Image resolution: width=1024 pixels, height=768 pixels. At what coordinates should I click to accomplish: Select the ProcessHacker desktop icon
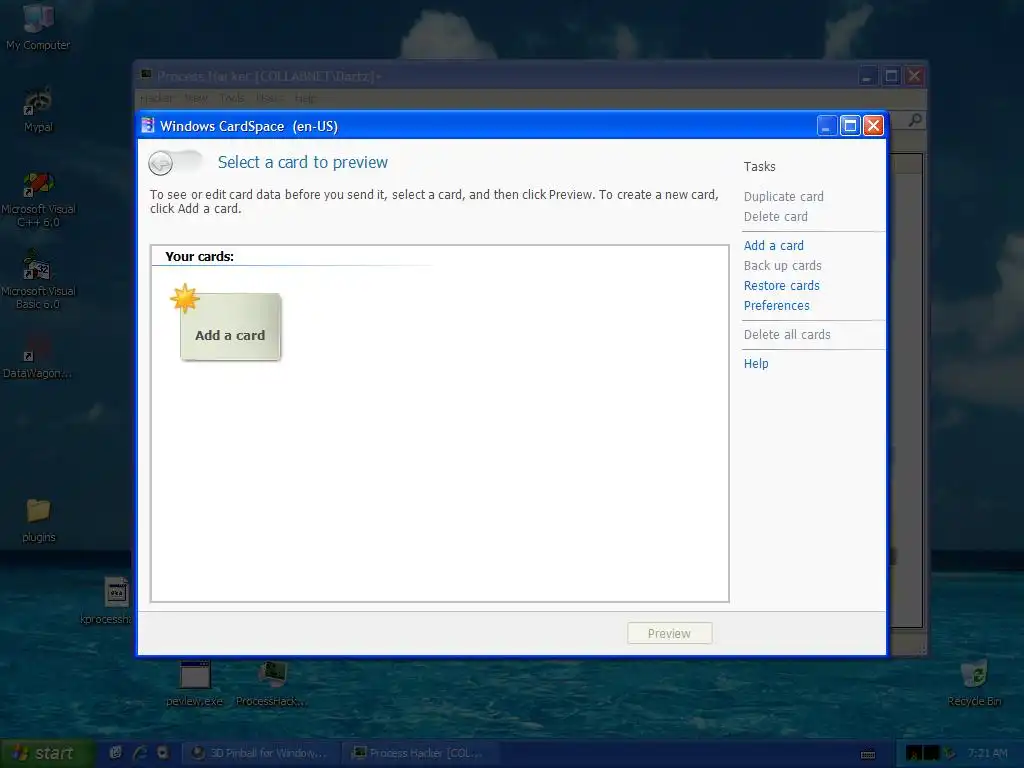pyautogui.click(x=272, y=684)
